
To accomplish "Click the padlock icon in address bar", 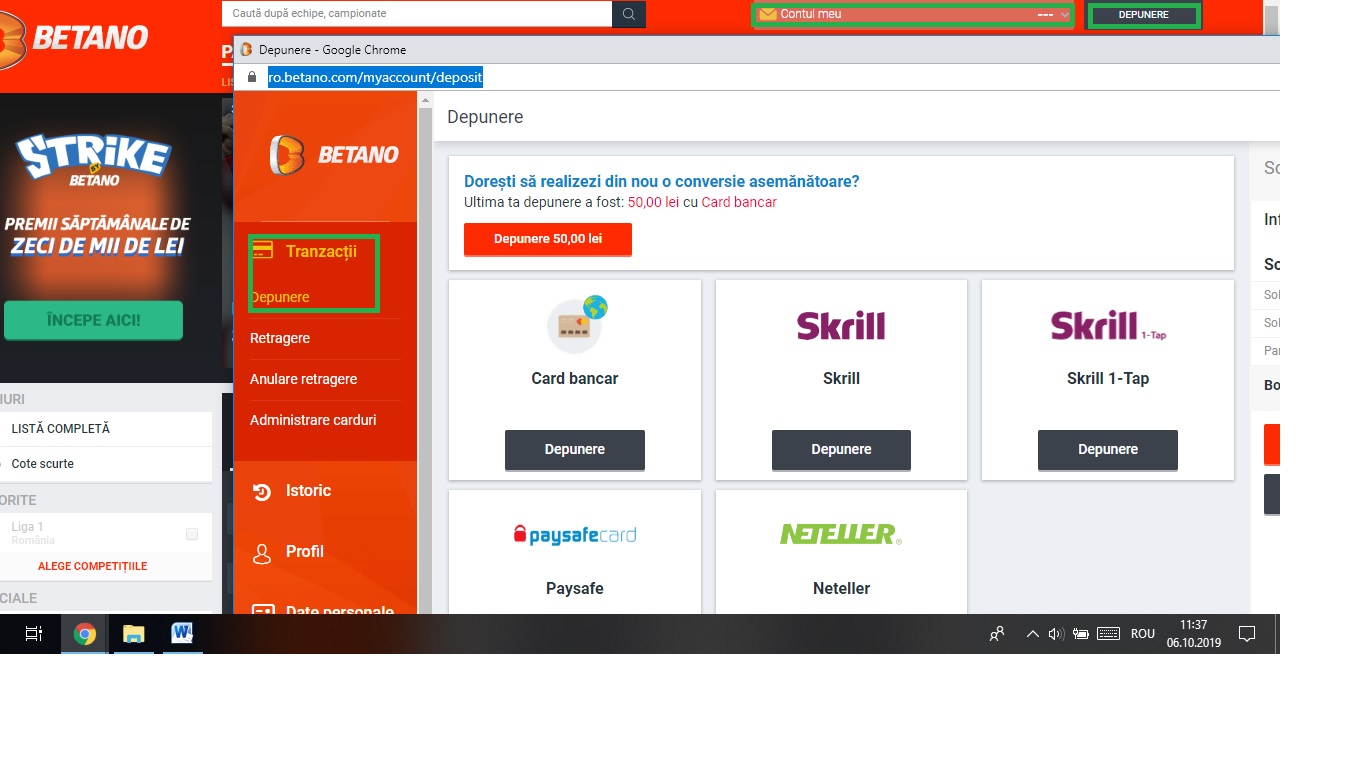I will pyautogui.click(x=252, y=77).
